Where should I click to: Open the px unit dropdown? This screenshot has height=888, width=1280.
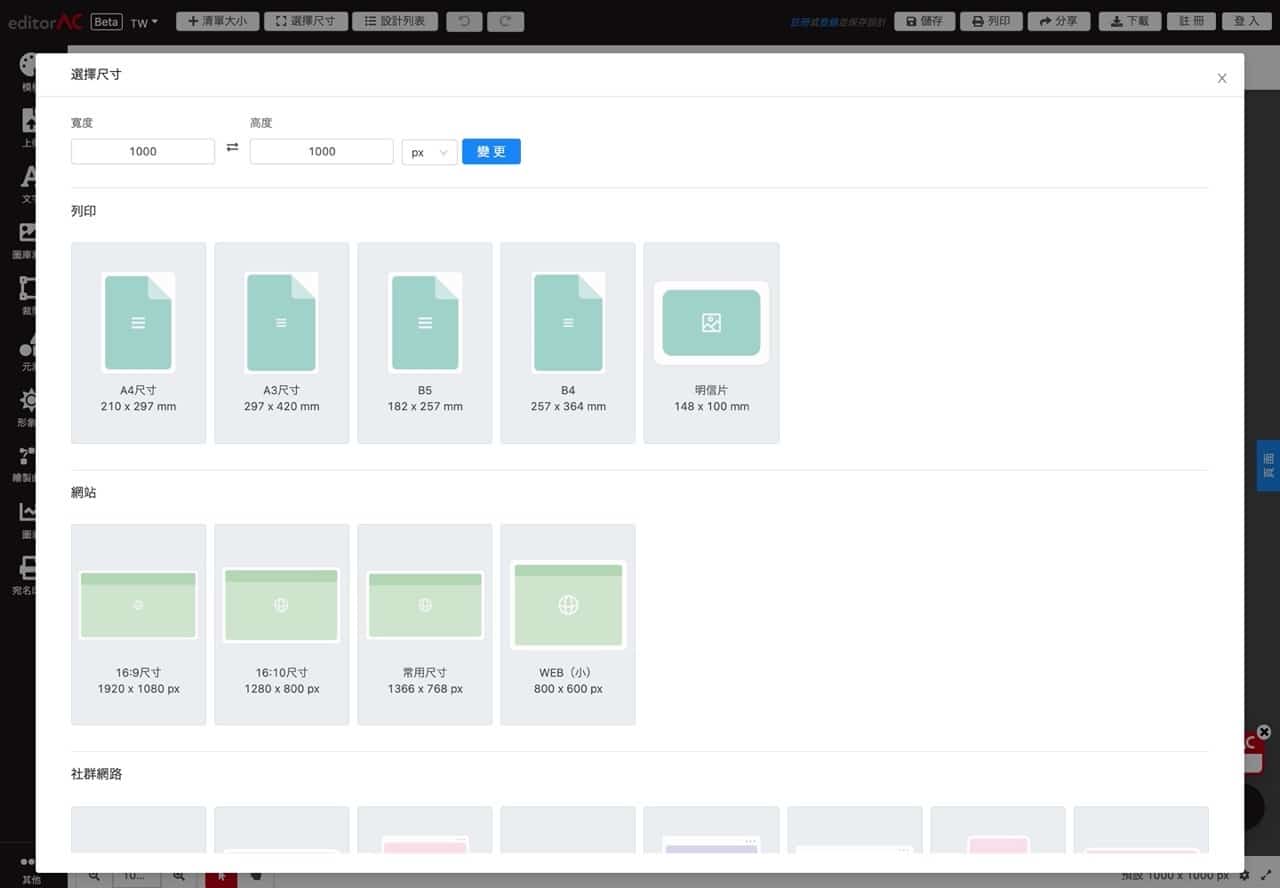430,152
